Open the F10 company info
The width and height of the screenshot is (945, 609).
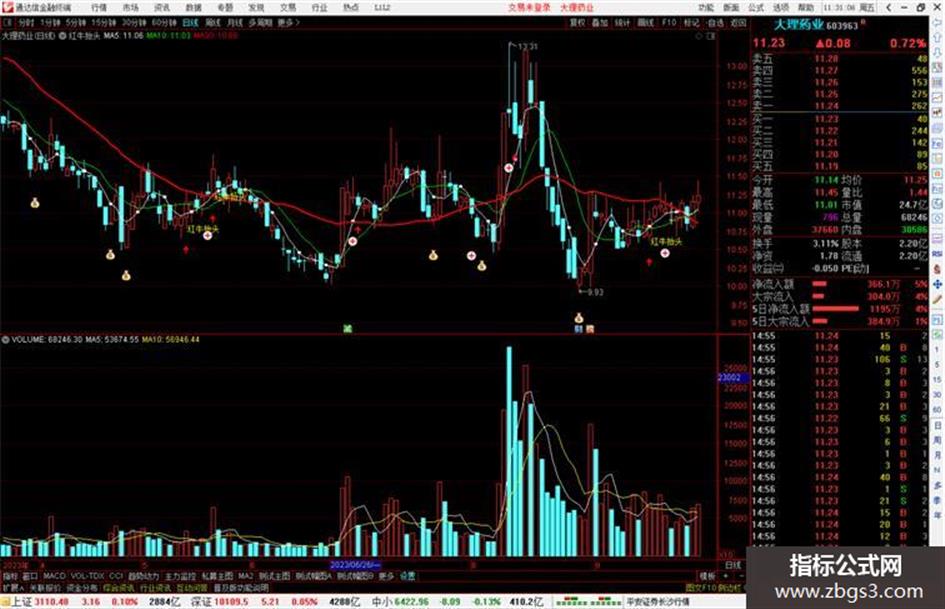669,22
